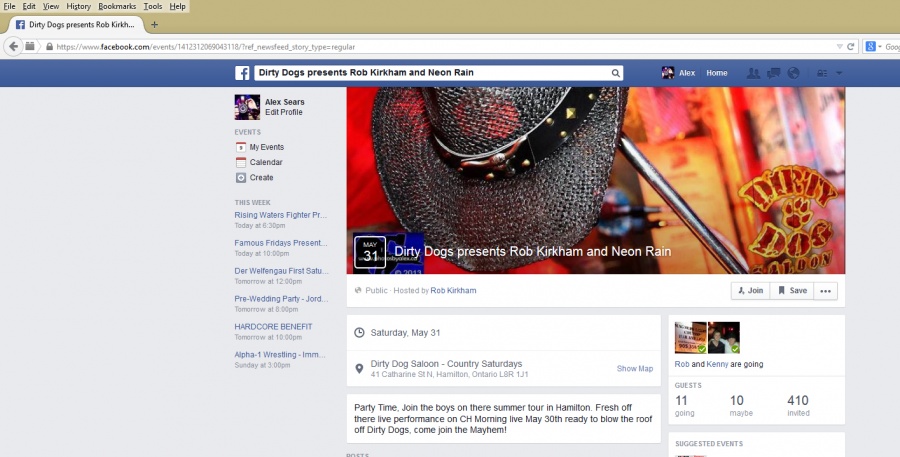Open a new browser tab
Viewport: 900px width, 457px height.
click(154, 25)
